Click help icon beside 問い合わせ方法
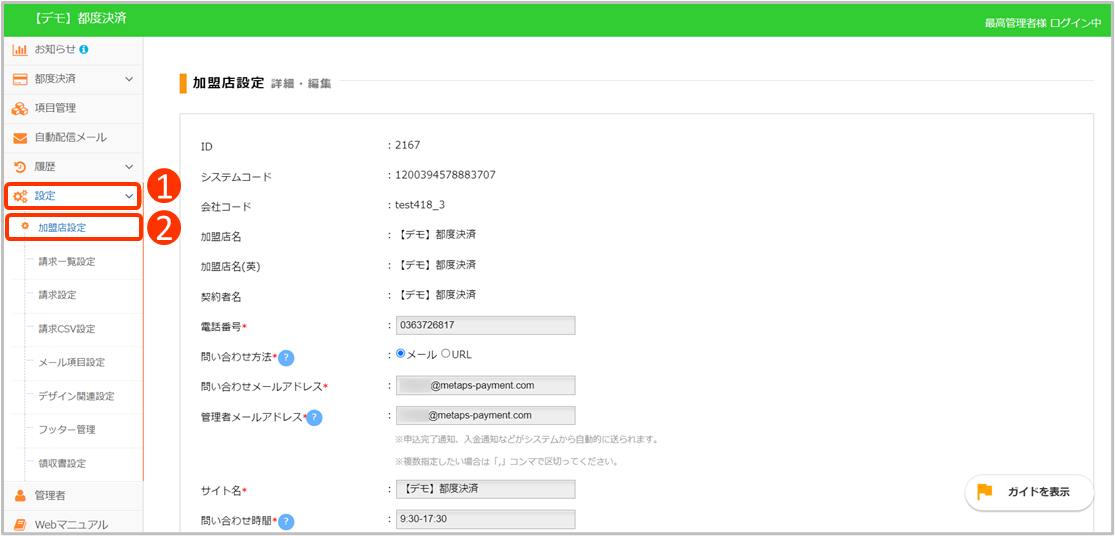1115x536 pixels. pos(285,357)
